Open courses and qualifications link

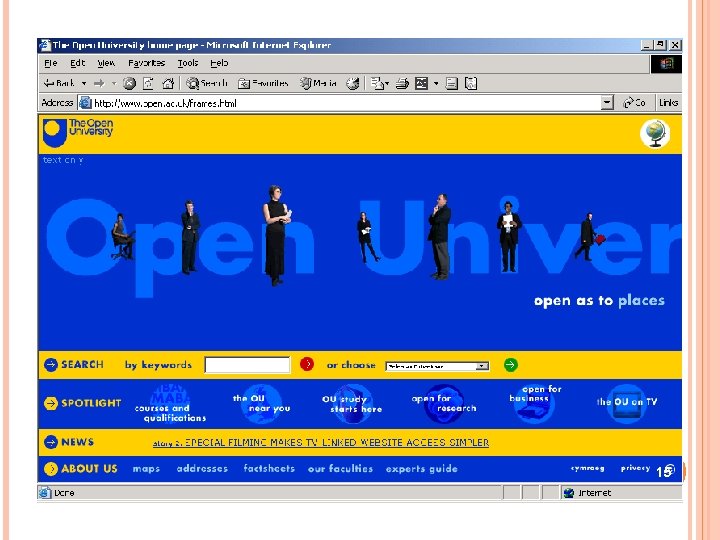click(170, 405)
